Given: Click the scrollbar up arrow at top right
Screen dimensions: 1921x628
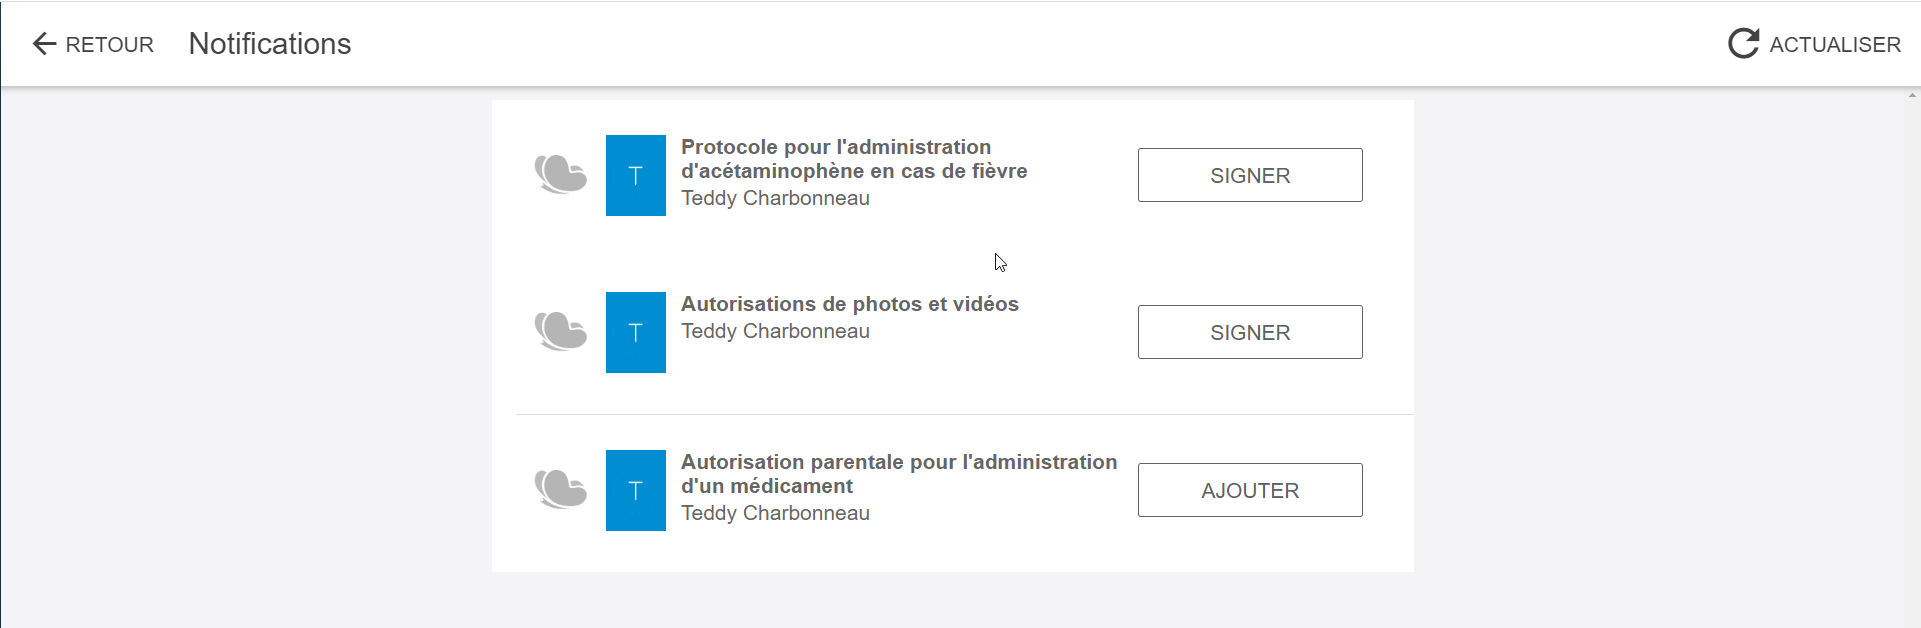Looking at the screenshot, I should click(x=1912, y=95).
